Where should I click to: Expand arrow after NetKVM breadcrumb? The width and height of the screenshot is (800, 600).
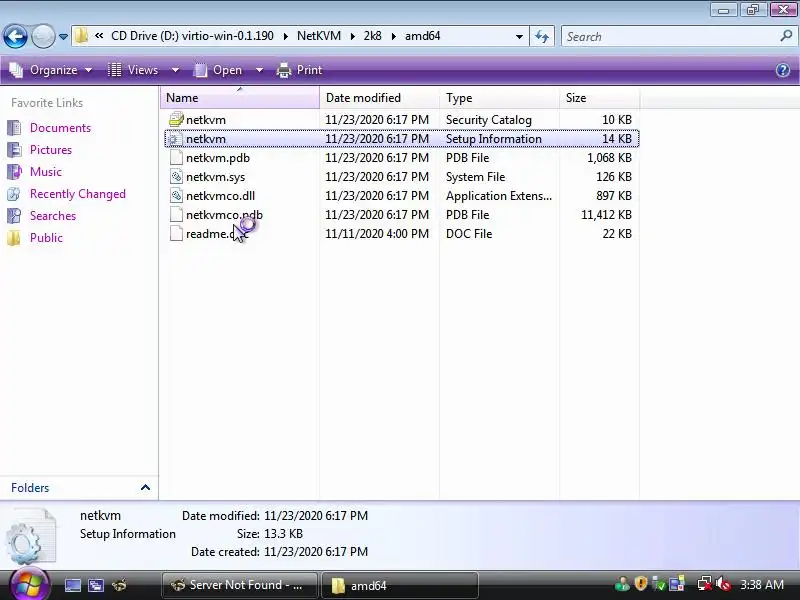click(x=353, y=37)
